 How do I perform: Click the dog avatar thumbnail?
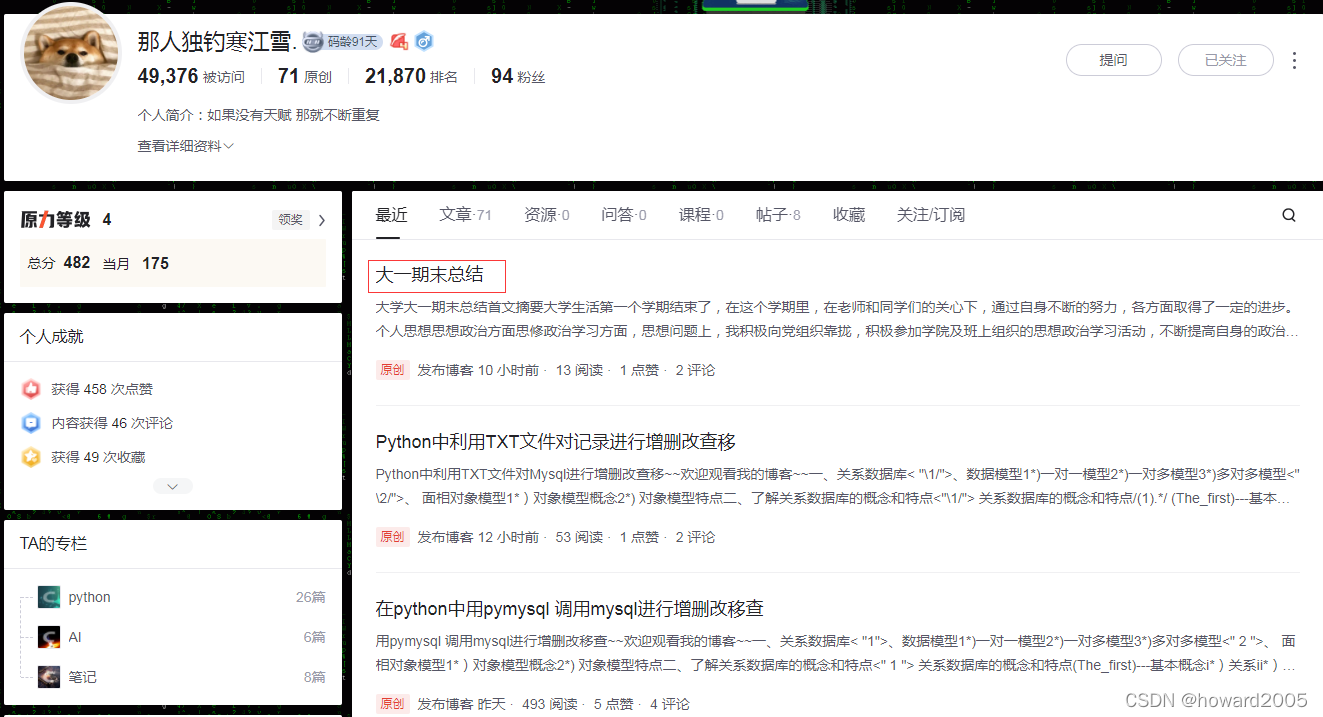(x=70, y=52)
